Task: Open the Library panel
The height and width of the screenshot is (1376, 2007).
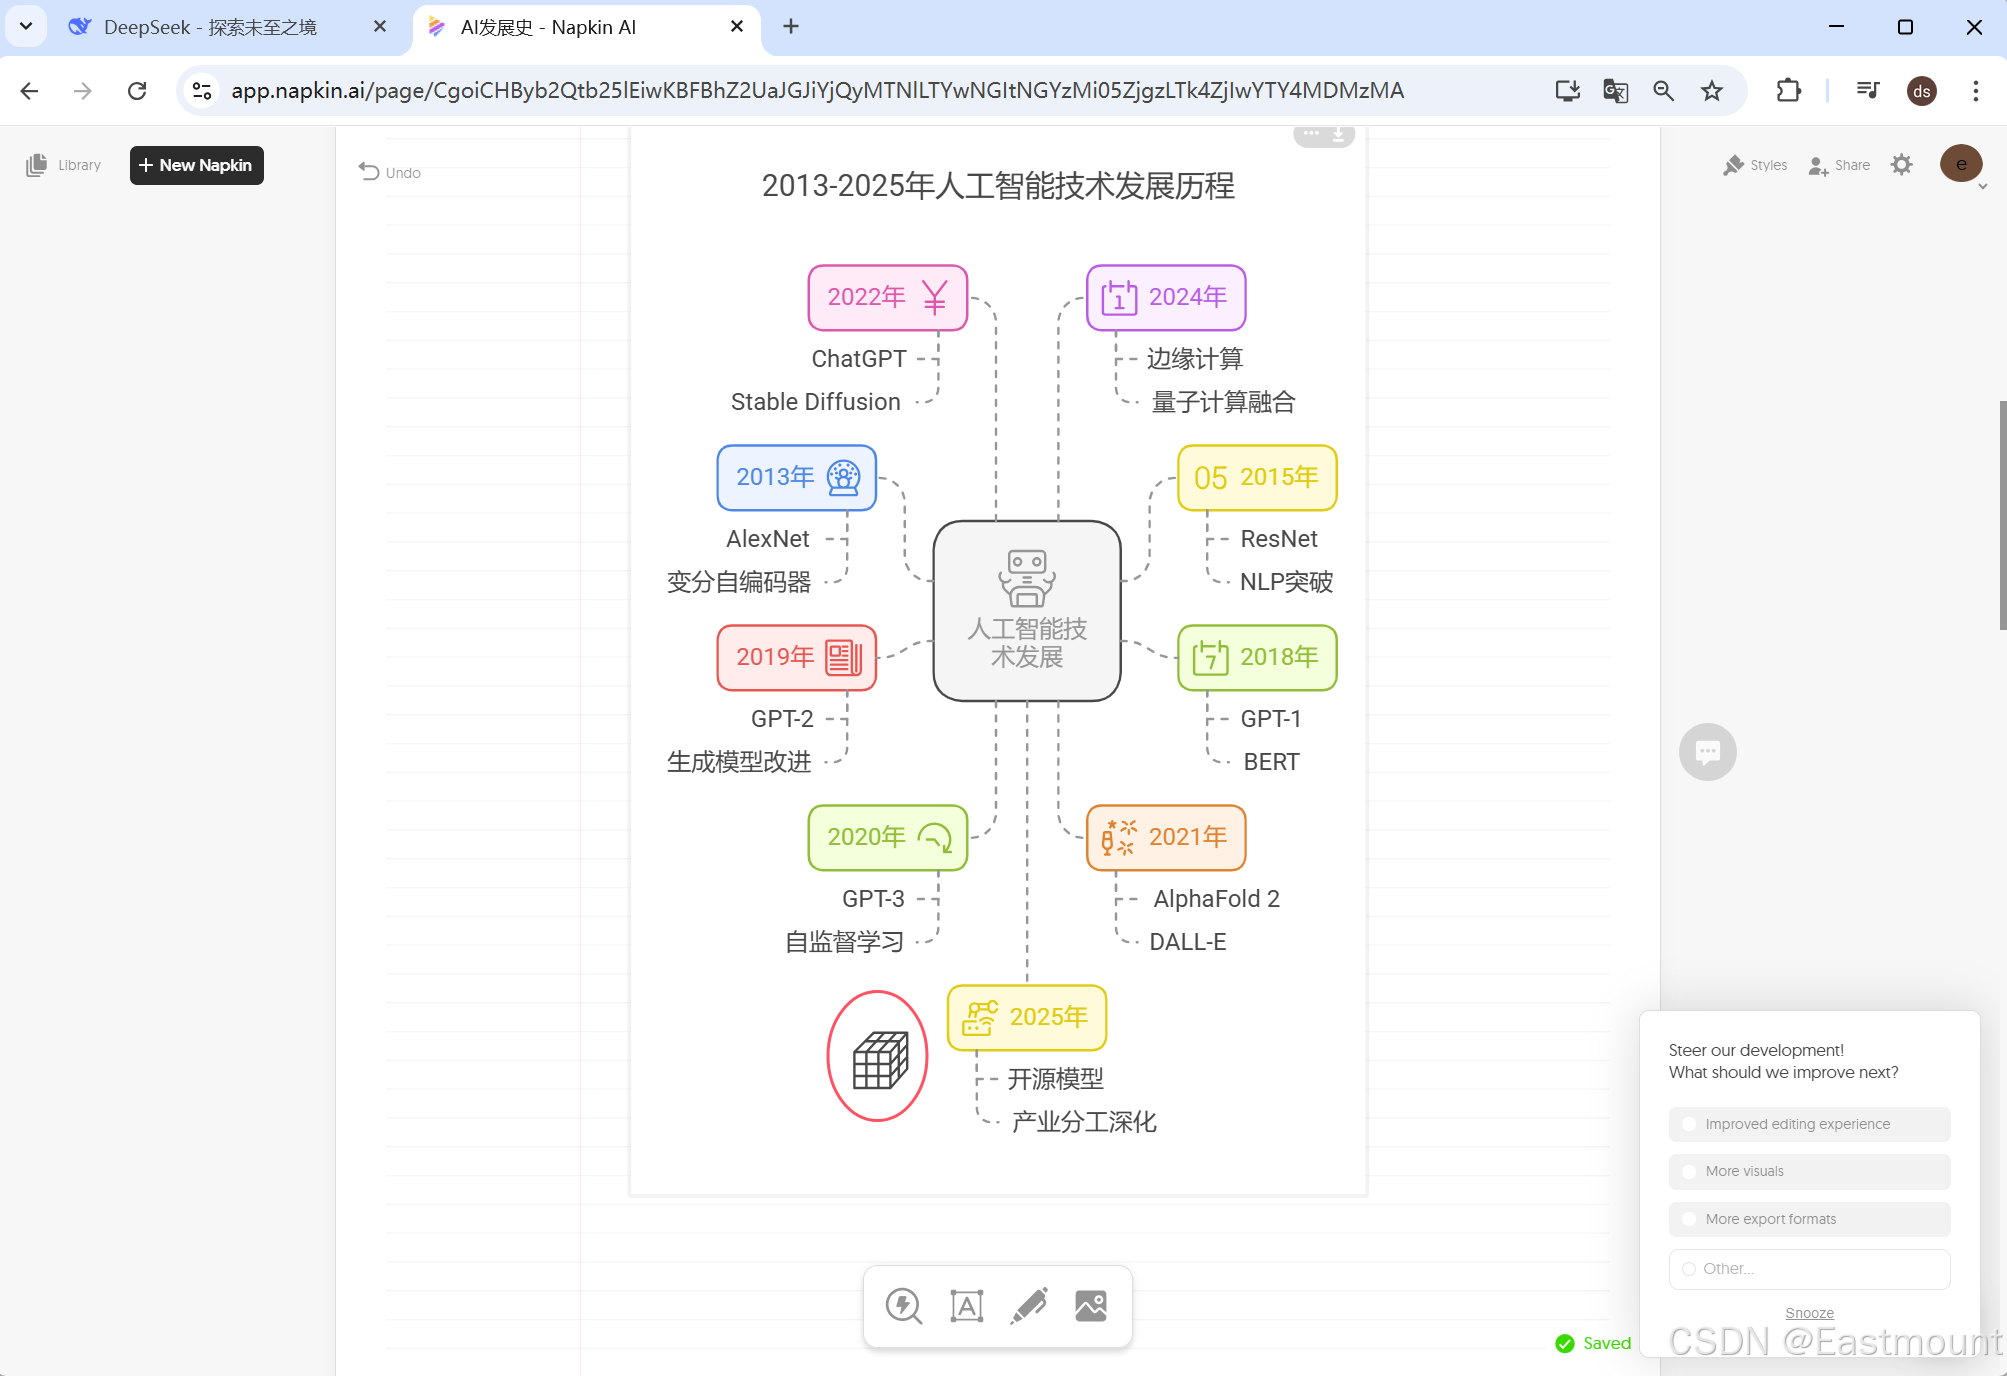Action: [64, 165]
